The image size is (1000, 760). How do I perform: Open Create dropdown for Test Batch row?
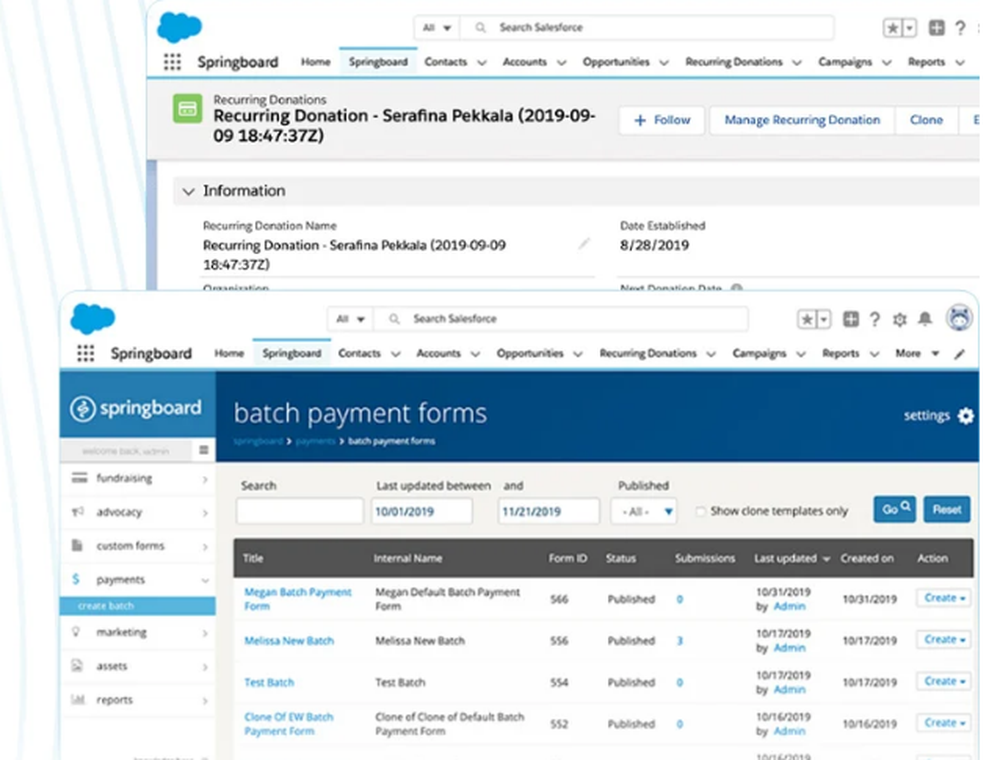(x=944, y=681)
